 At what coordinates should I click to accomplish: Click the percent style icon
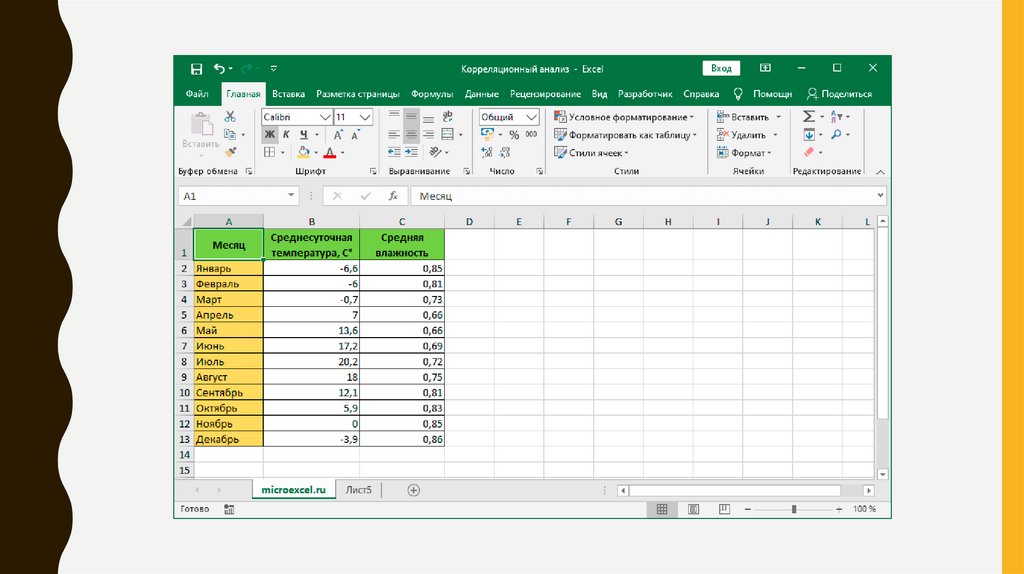tap(514, 135)
